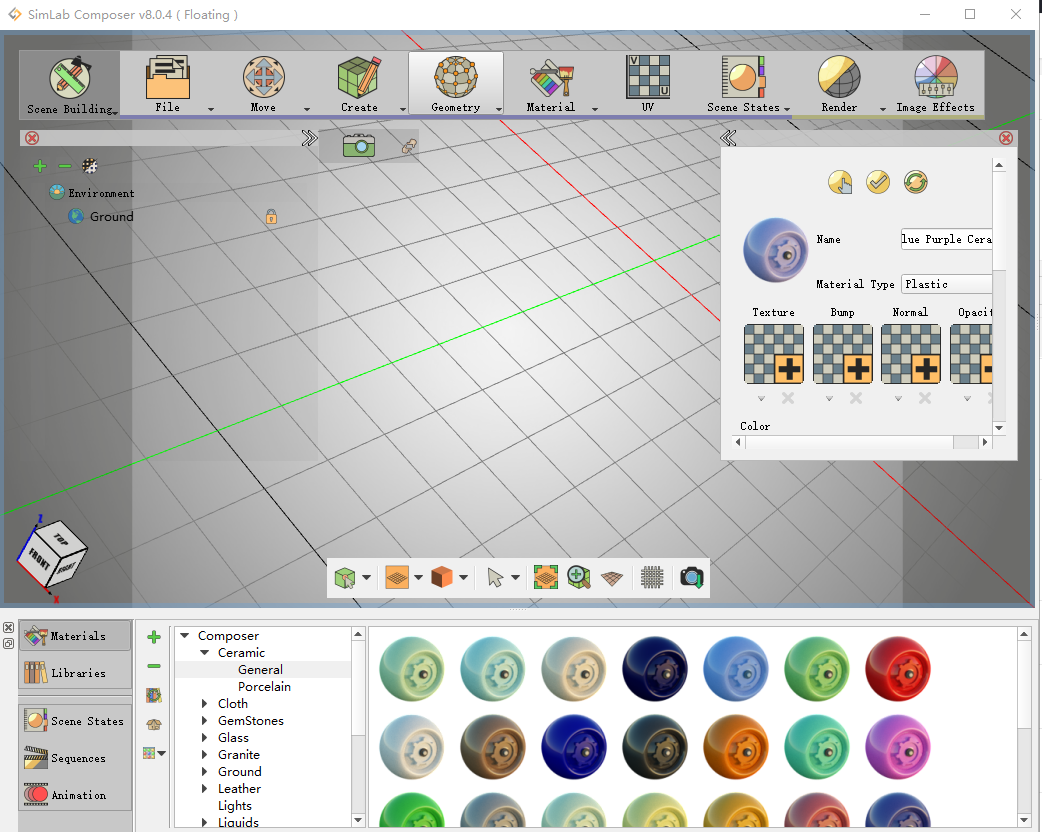The height and width of the screenshot is (832, 1042).
Task: Click the viewport camera icon
Action: pyautogui.click(x=692, y=577)
